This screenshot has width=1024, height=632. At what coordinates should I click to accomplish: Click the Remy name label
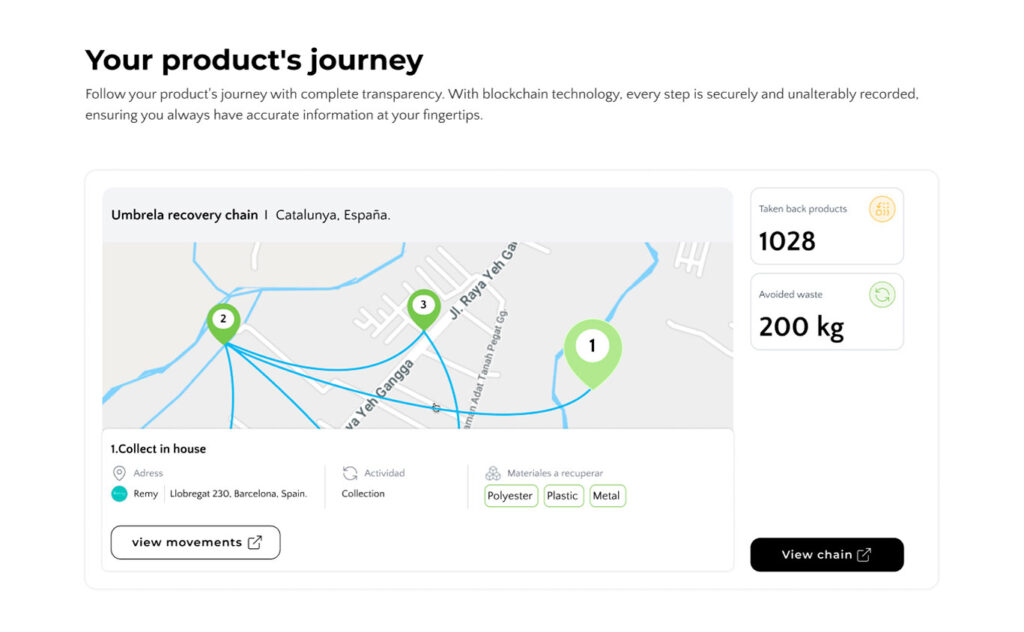[146, 494]
